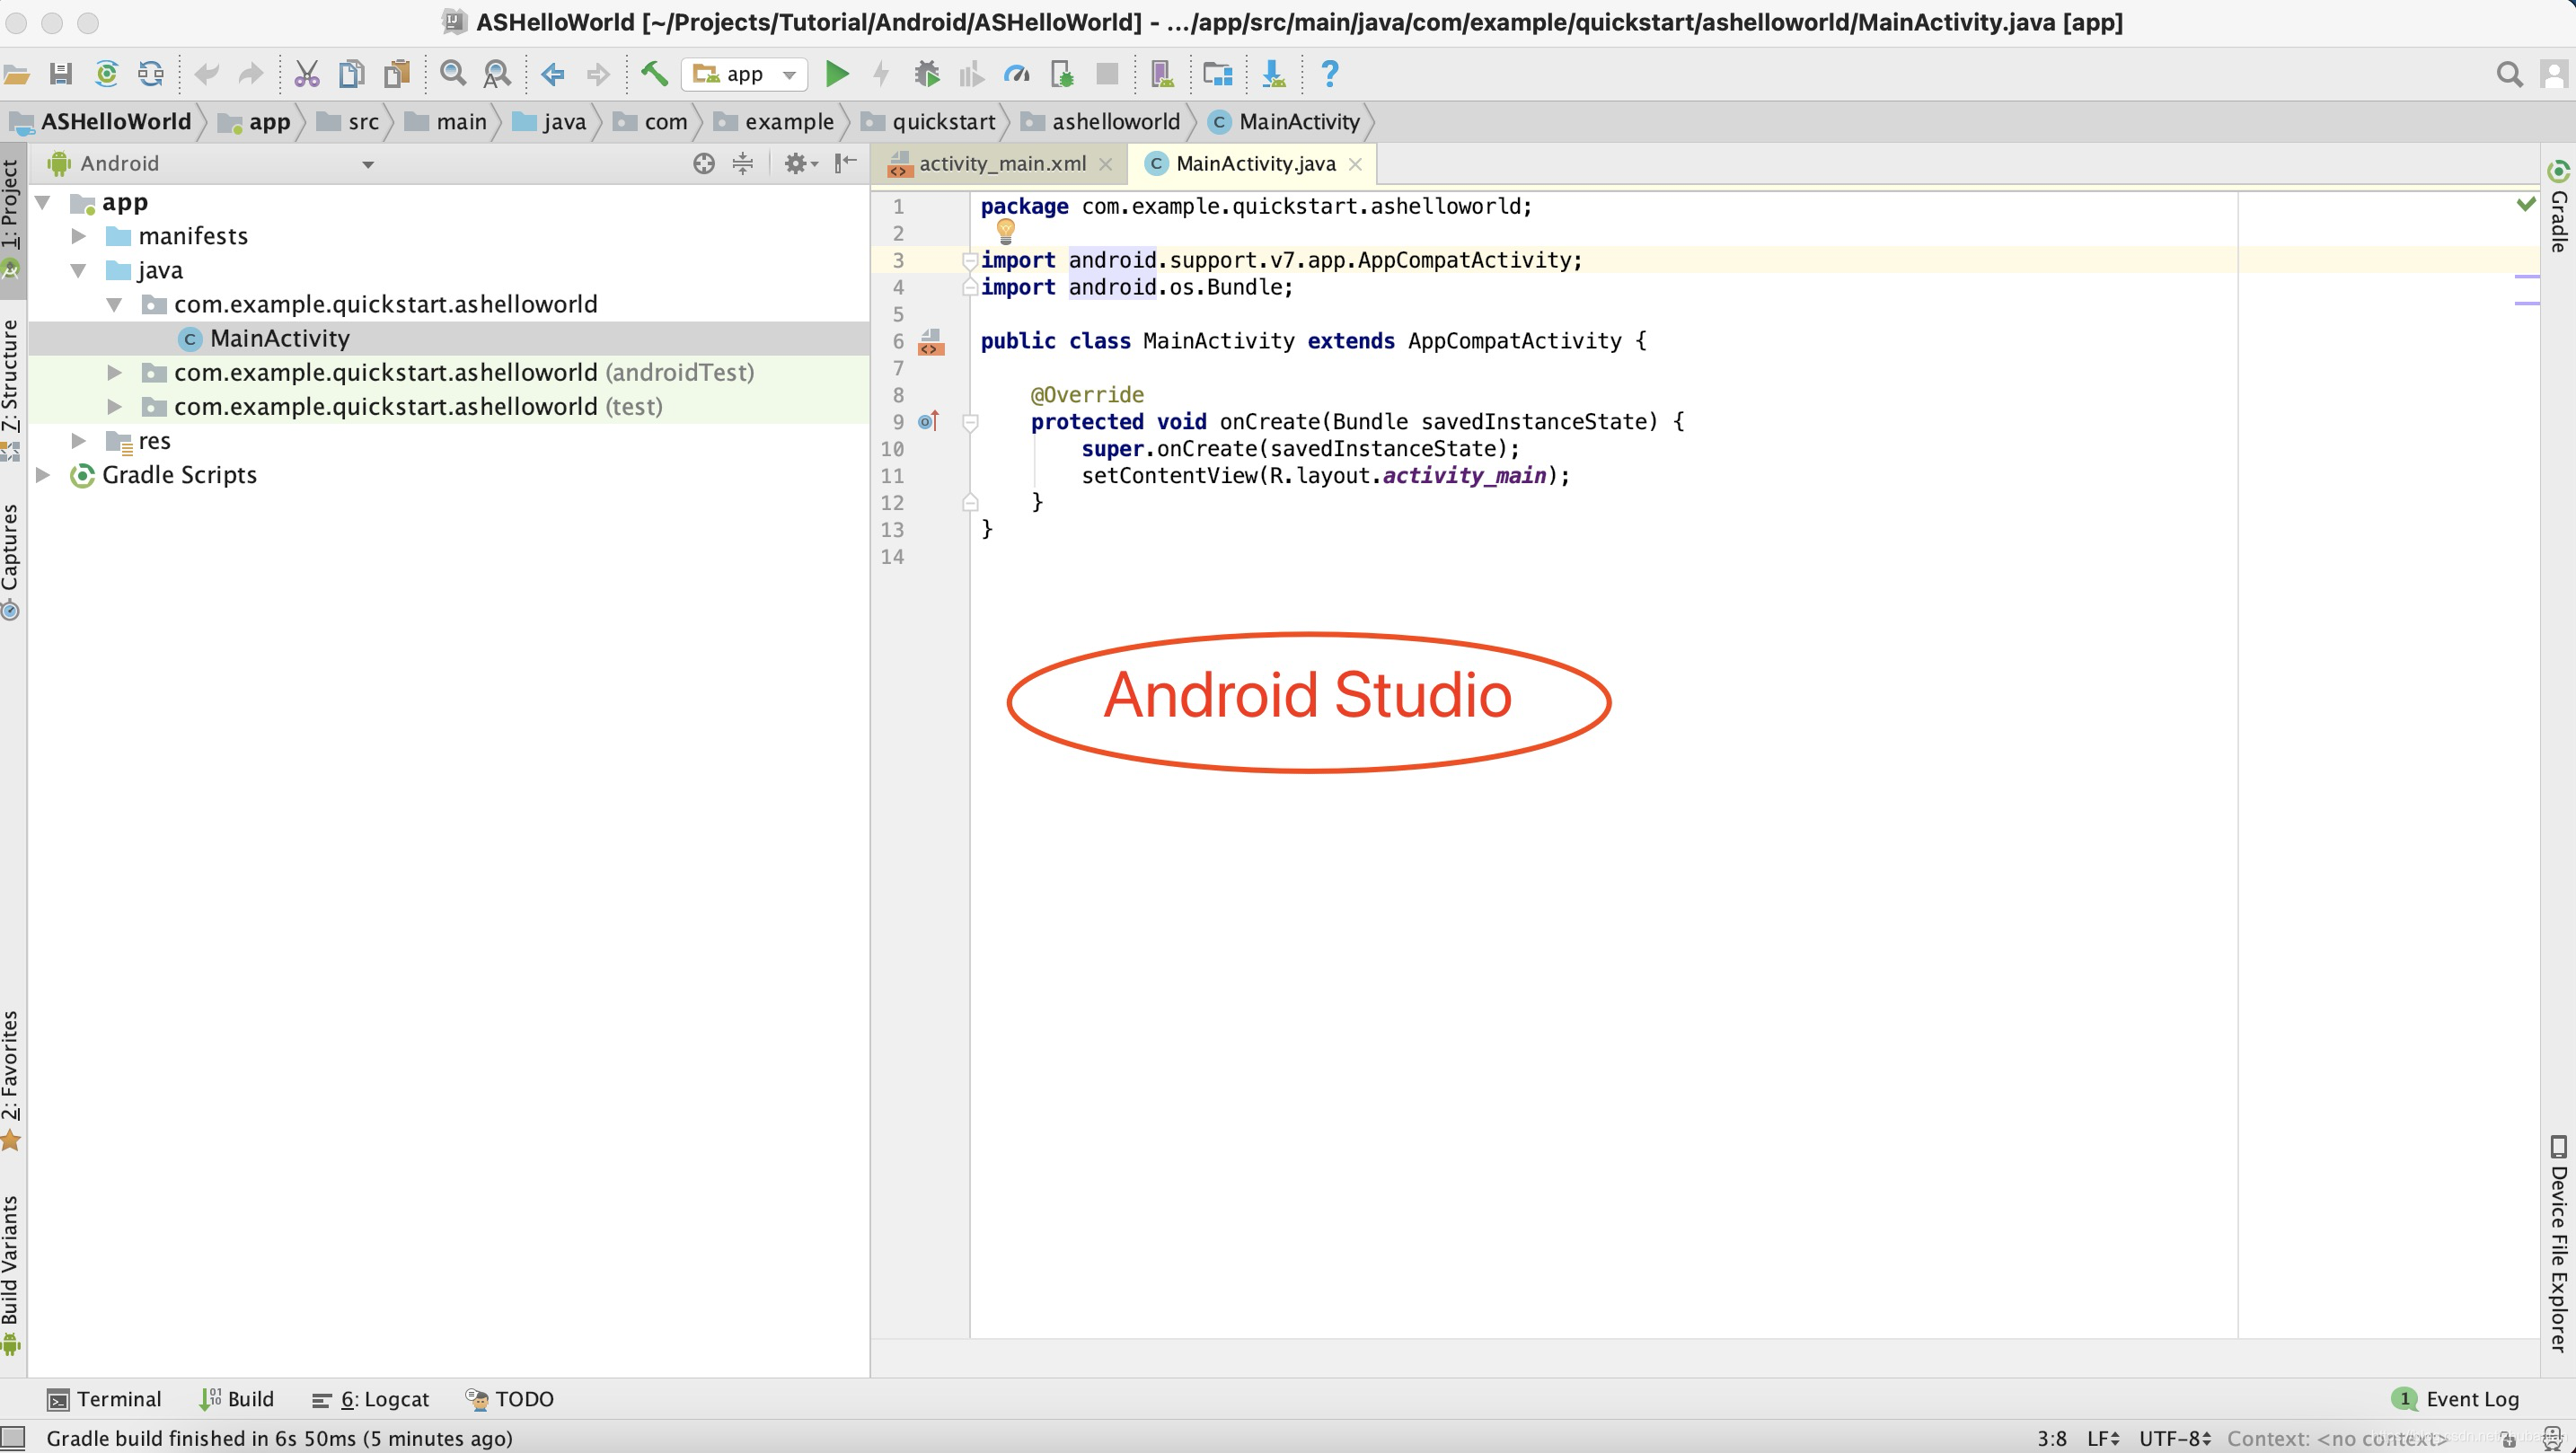Open the app run configuration dropdown
The image size is (2576, 1453).
pos(745,74)
